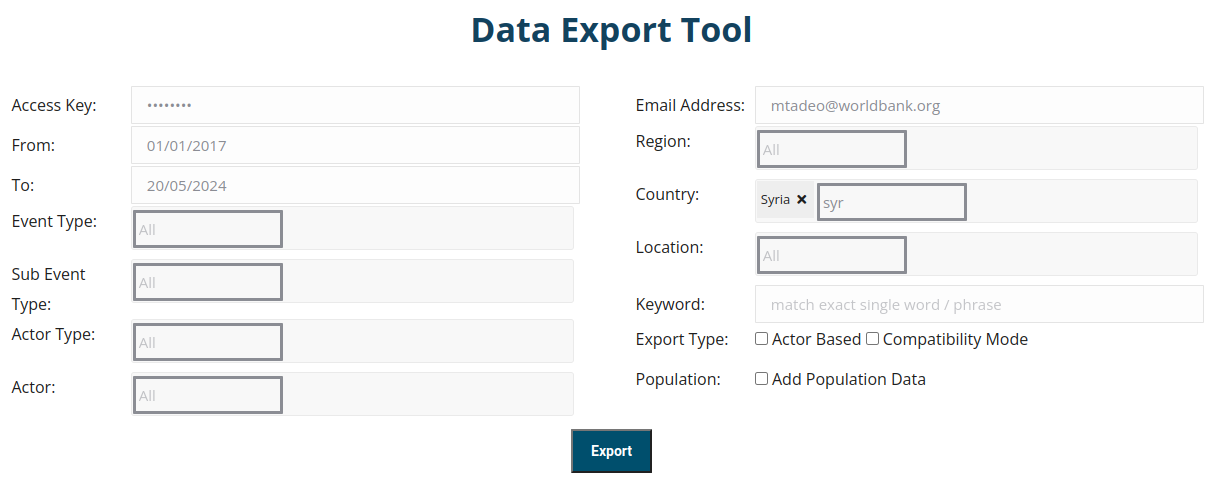
Task: Click the Email Address input field
Action: (978, 105)
